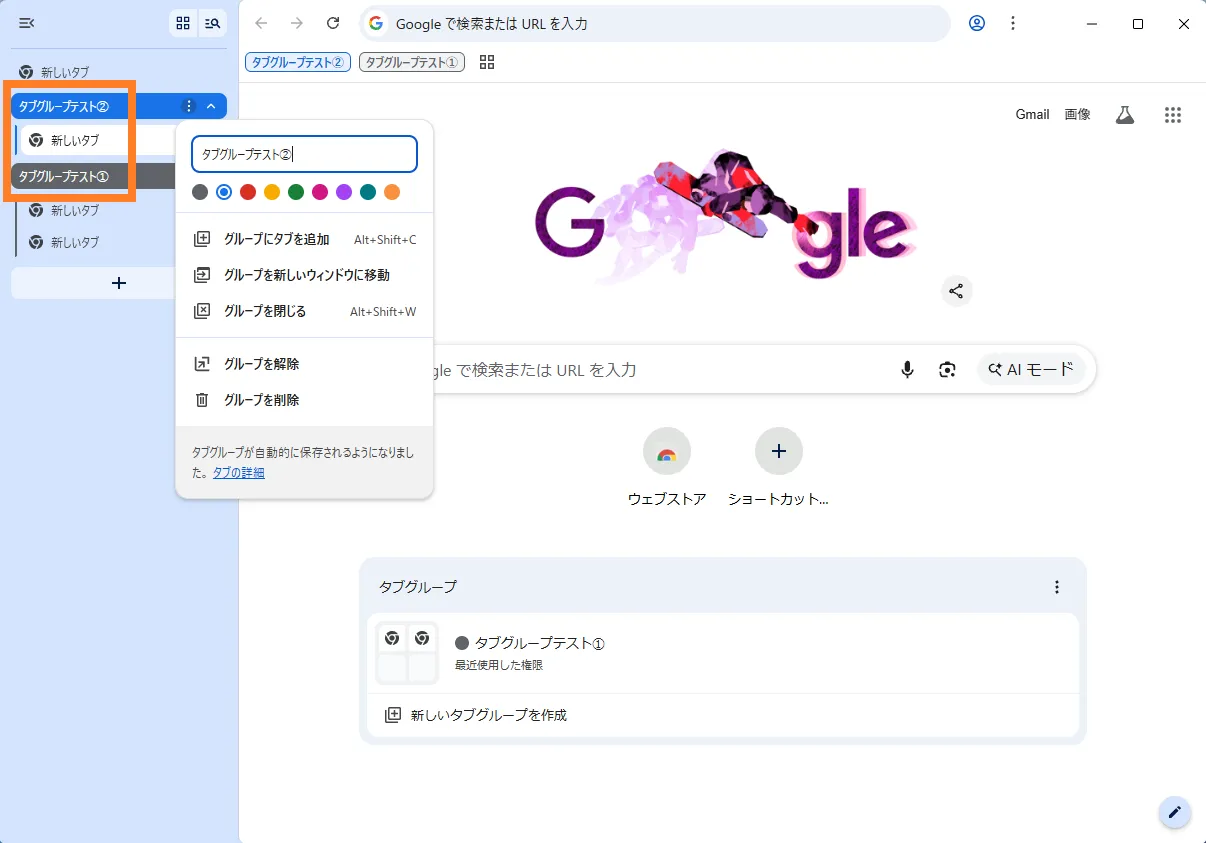The height and width of the screenshot is (843, 1206).
Task: Choose グループを新しいウィンドウに移動 menu item
Action: pyautogui.click(x=306, y=275)
